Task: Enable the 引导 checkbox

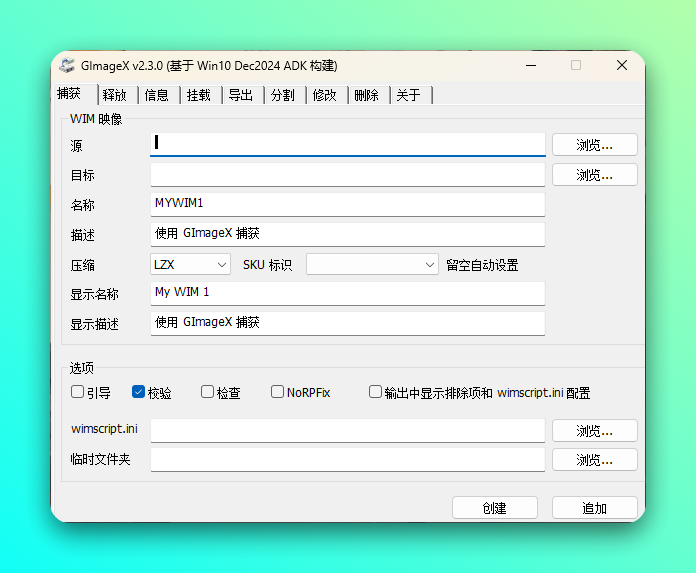Action: [x=78, y=392]
